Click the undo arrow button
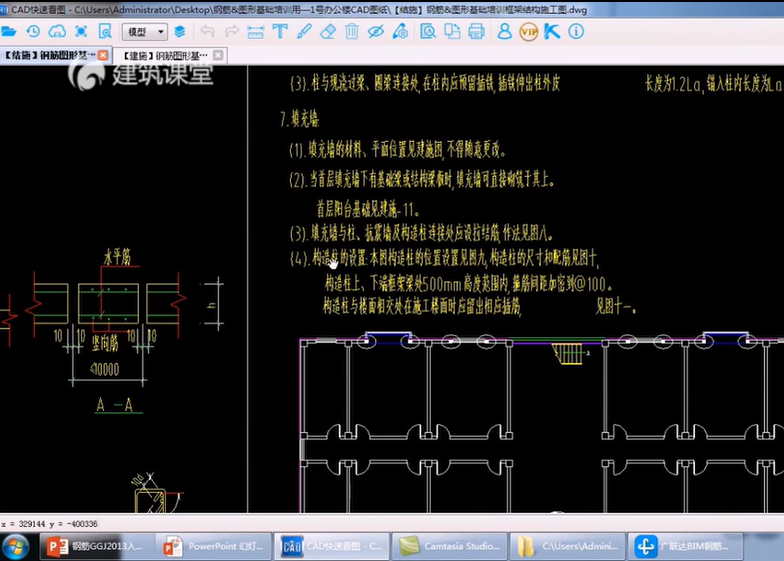Viewport: 784px width, 561px height. pyautogui.click(x=207, y=32)
